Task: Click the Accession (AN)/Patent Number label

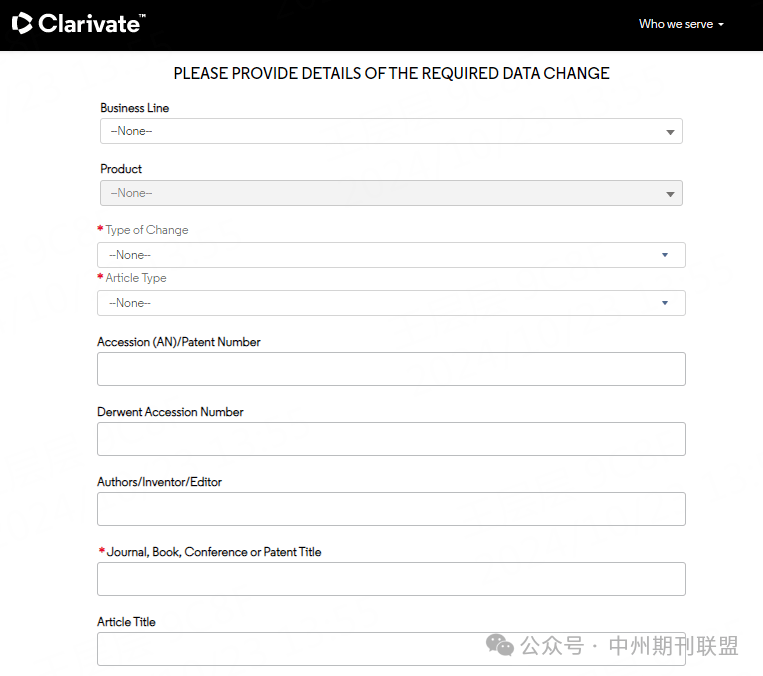Action: [x=179, y=342]
